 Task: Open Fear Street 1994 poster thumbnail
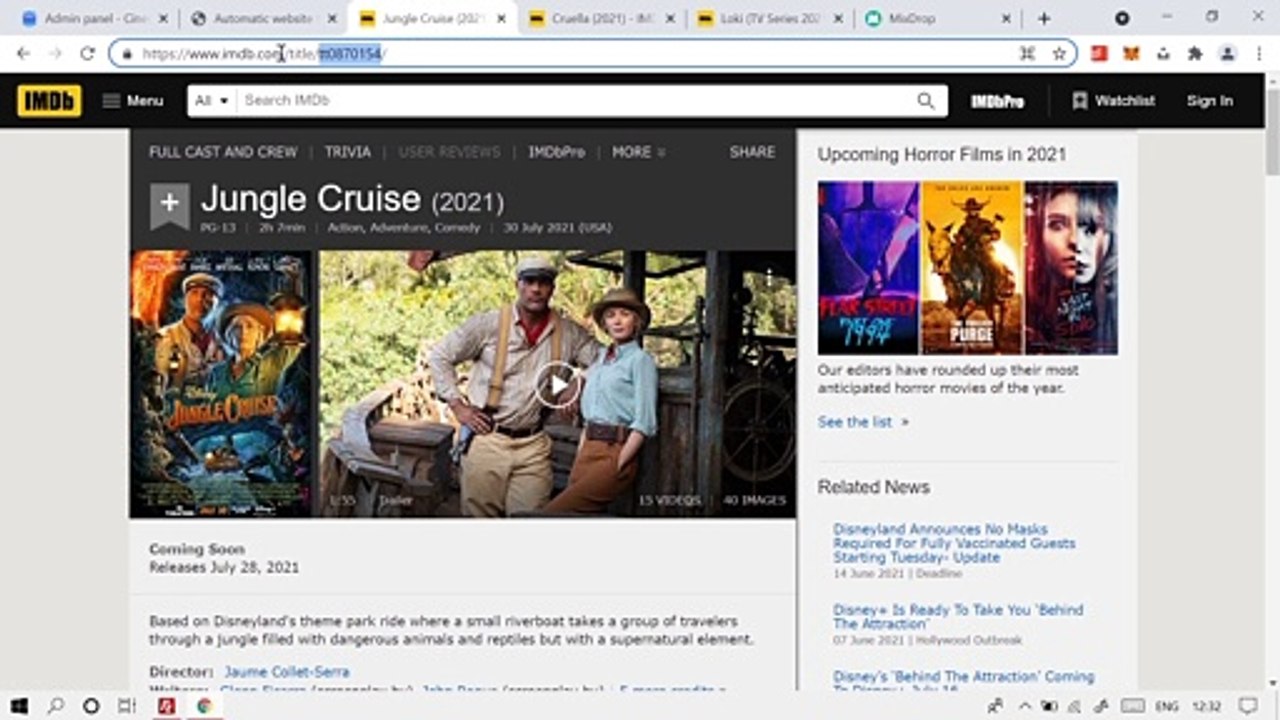pos(868,268)
